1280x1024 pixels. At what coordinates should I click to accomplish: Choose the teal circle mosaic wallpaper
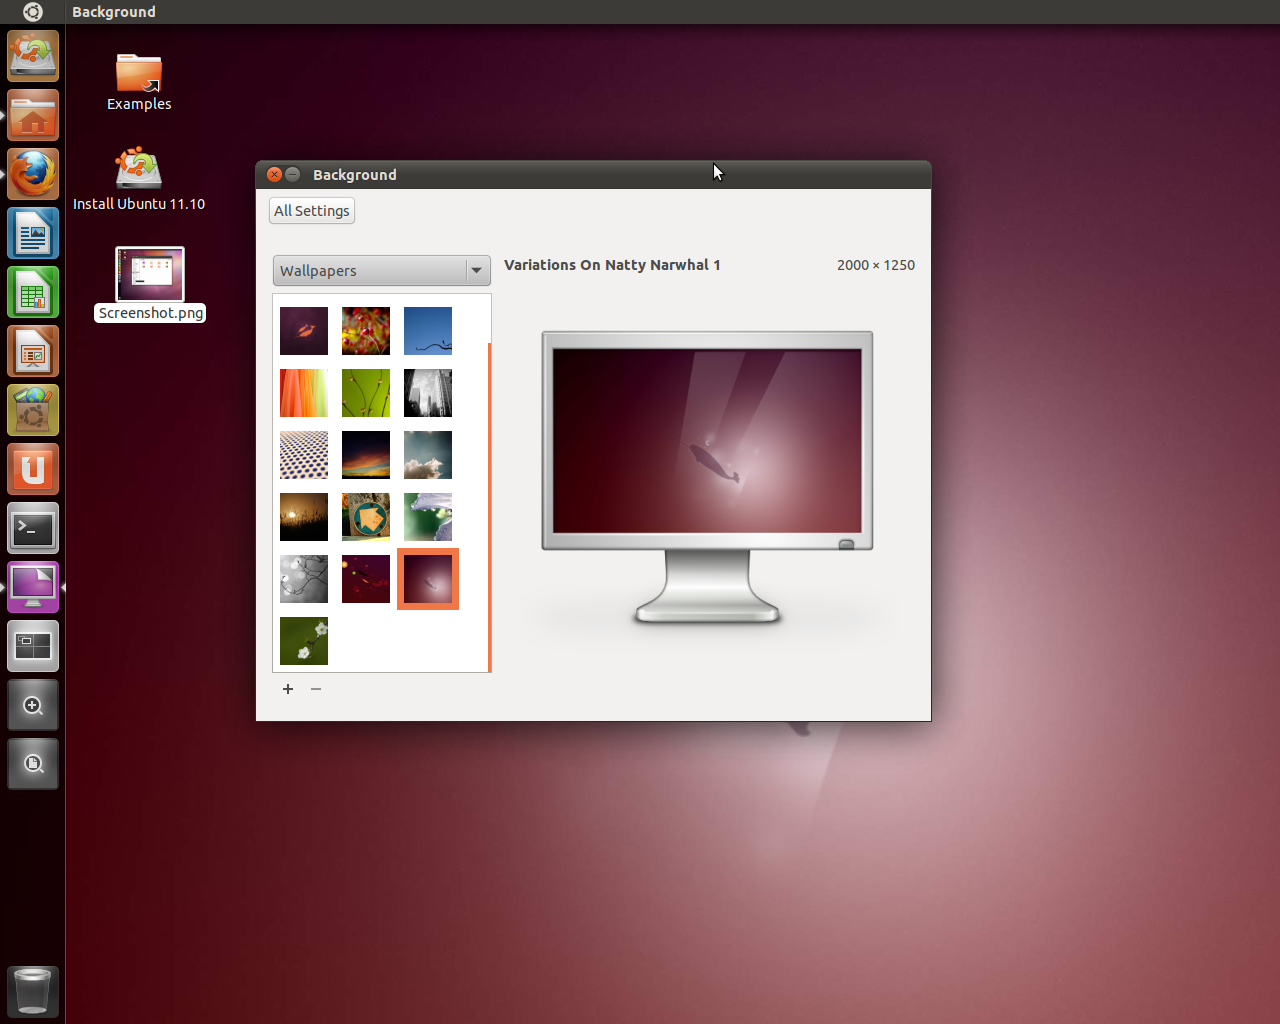coord(366,517)
